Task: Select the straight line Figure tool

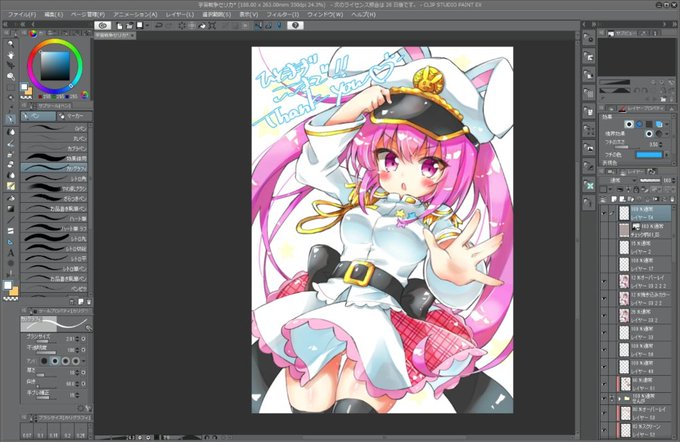Action: [x=11, y=219]
